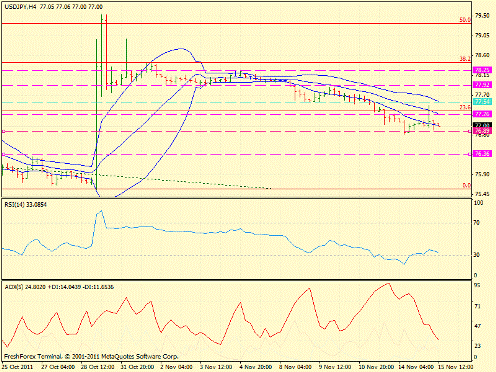Click the magenta 78.25 price level tag
The width and height of the screenshot is (496, 372).
(x=482, y=70)
